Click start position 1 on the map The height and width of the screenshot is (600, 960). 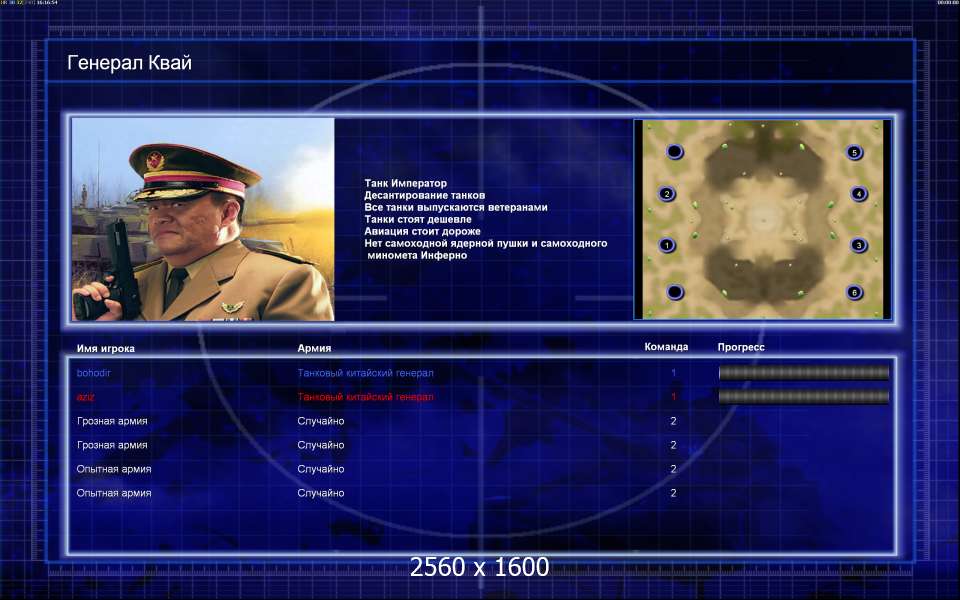(x=667, y=246)
